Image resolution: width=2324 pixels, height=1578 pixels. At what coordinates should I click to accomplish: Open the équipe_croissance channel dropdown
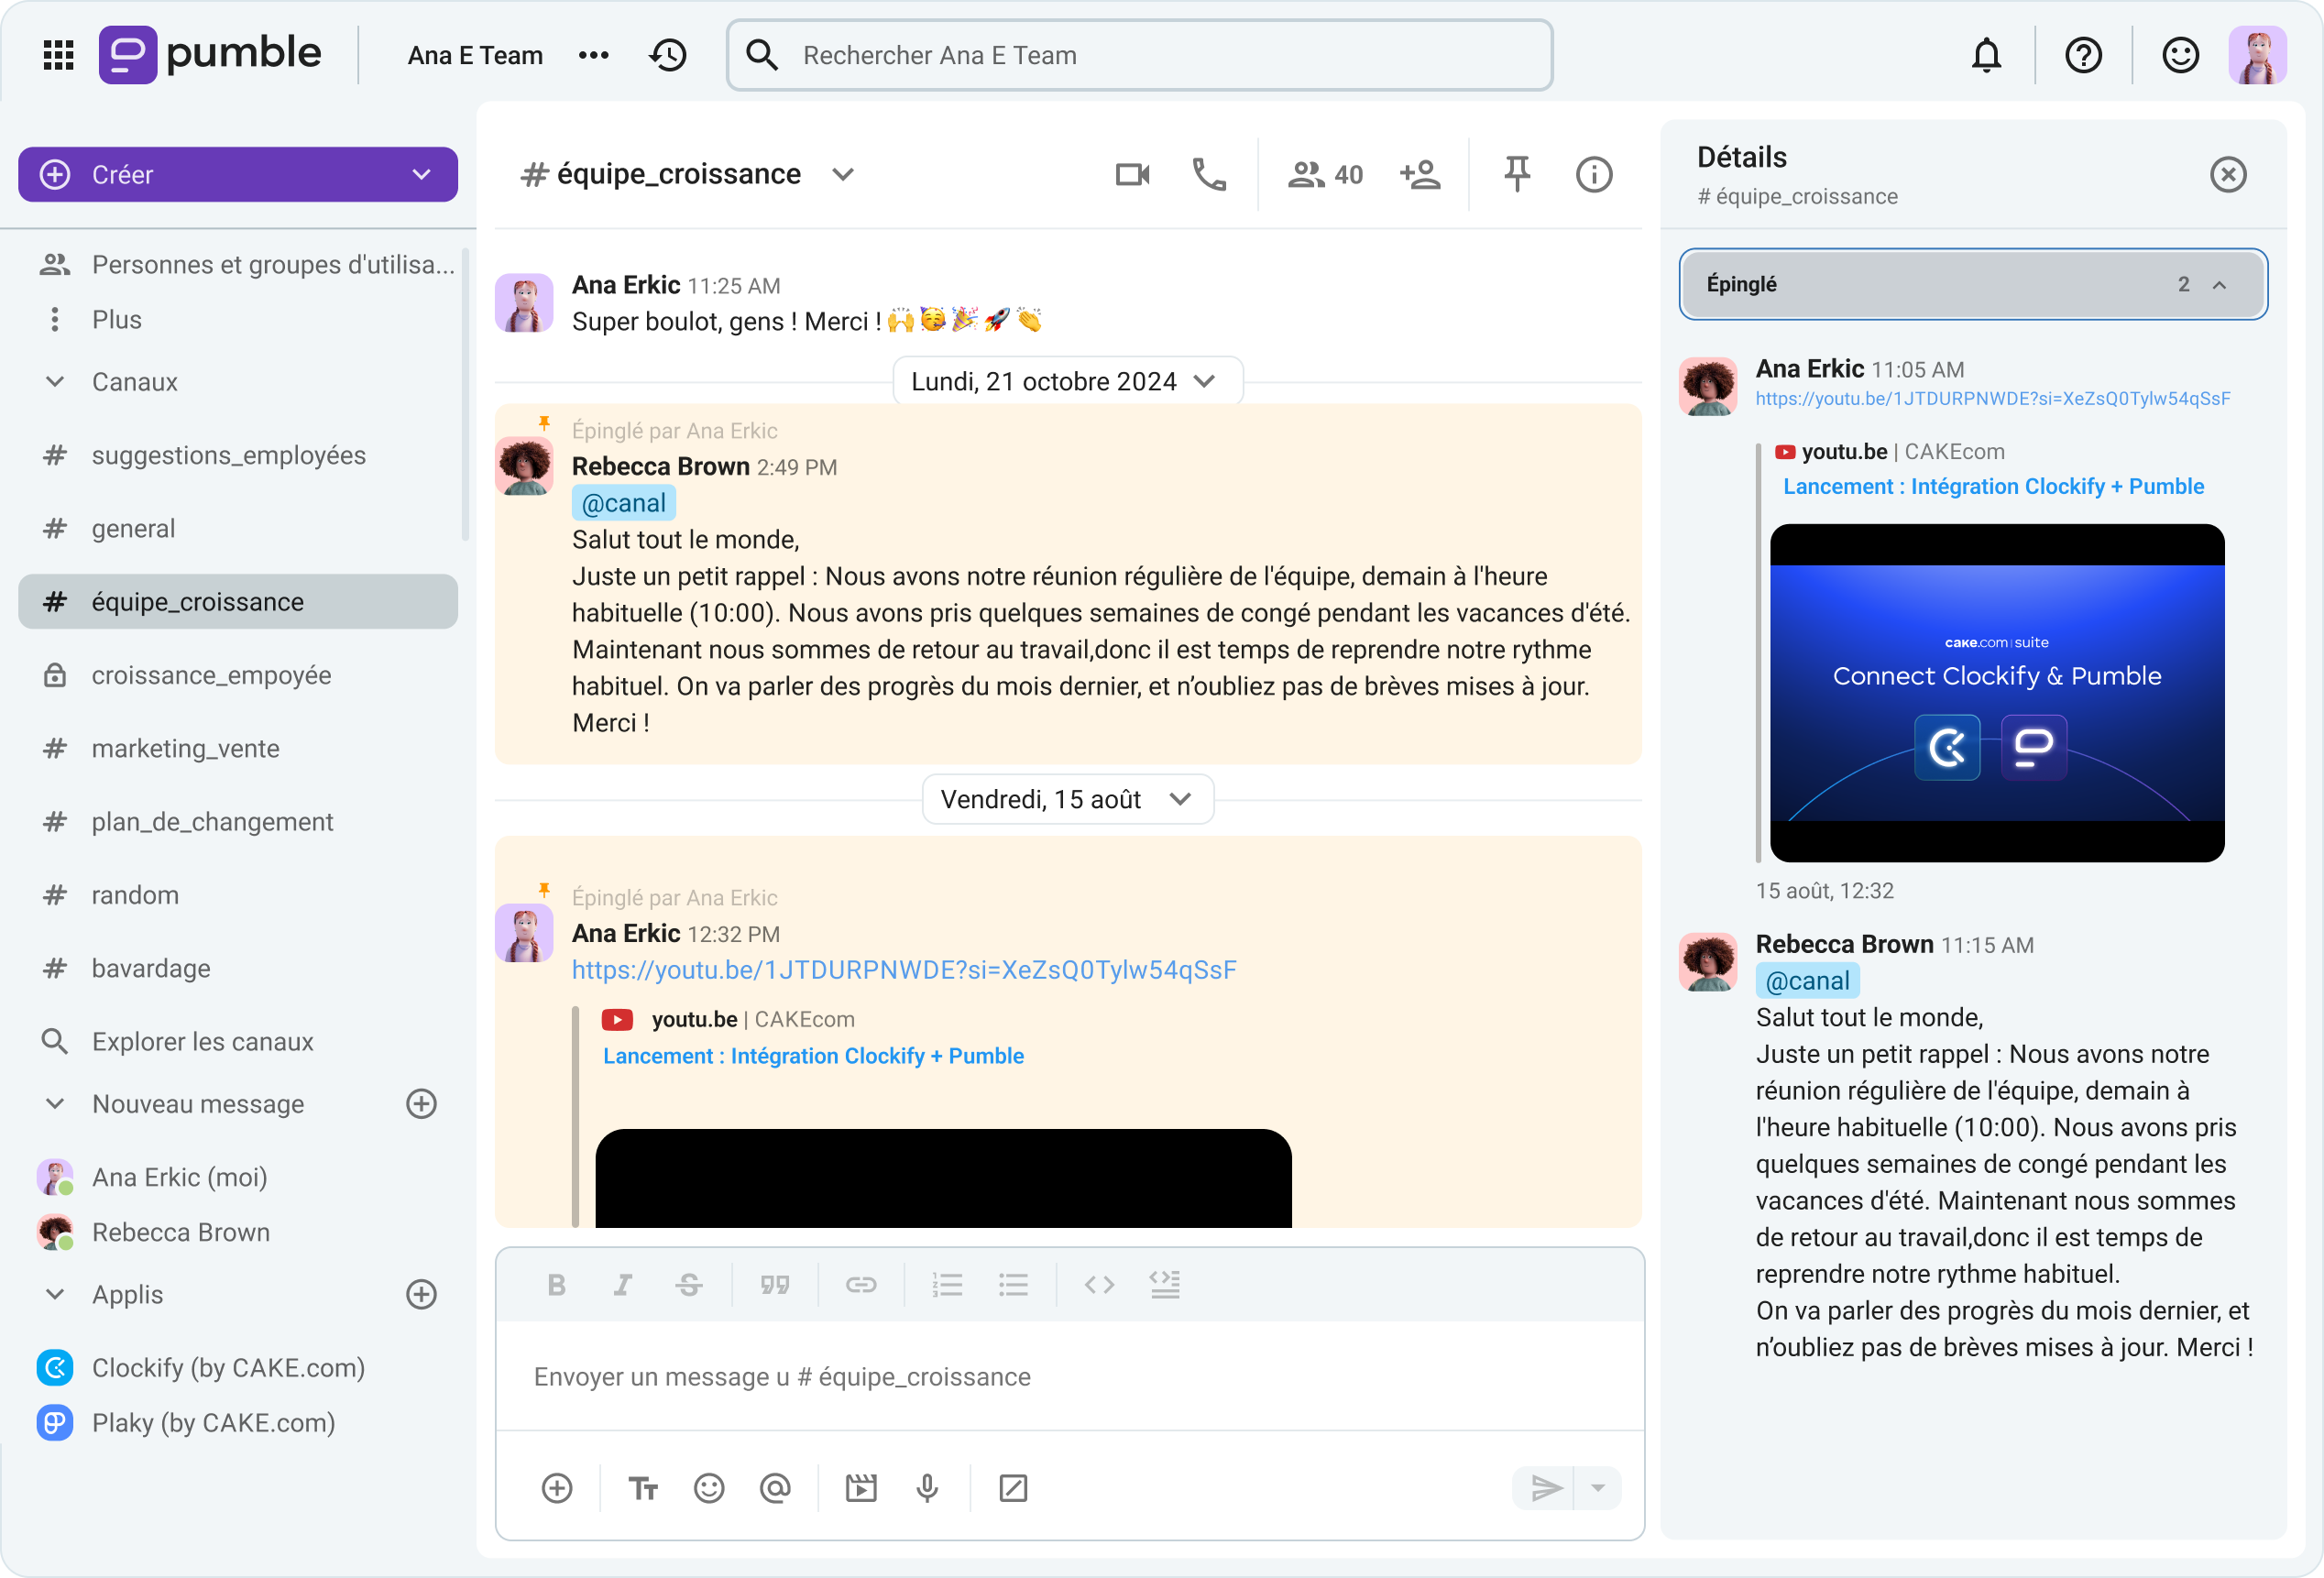(x=843, y=174)
